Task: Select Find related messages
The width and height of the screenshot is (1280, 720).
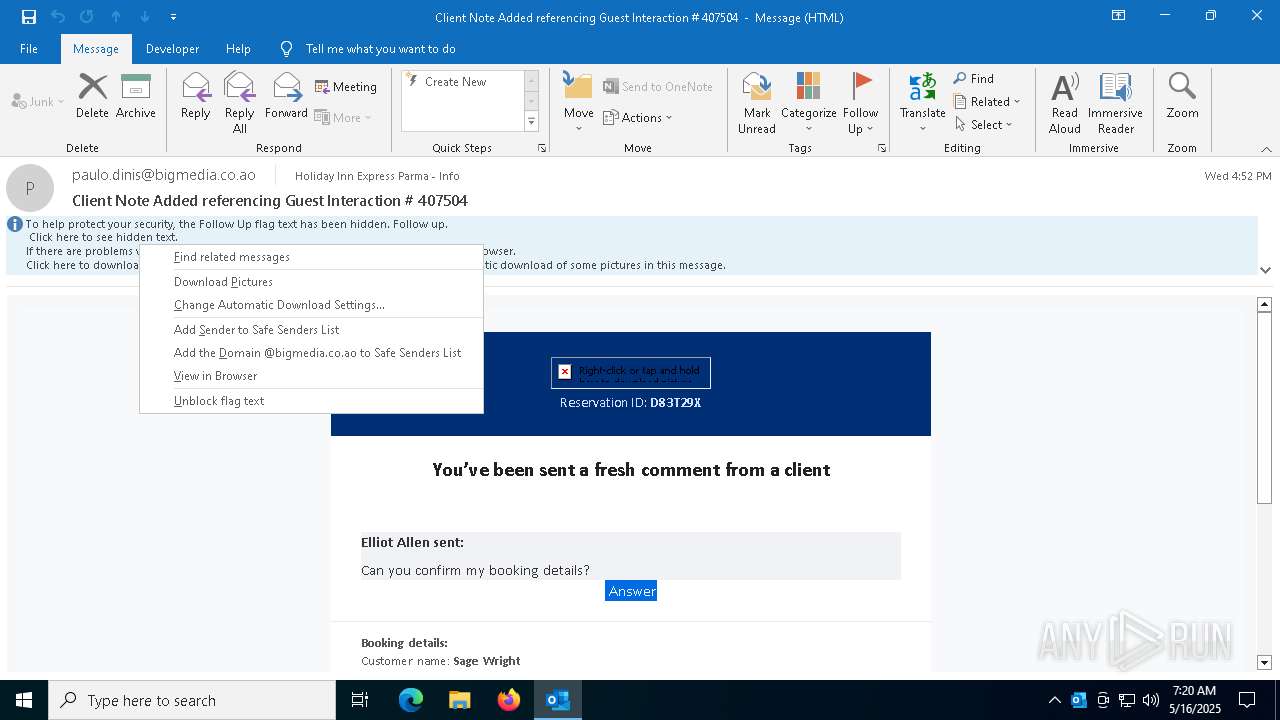Action: (311, 257)
